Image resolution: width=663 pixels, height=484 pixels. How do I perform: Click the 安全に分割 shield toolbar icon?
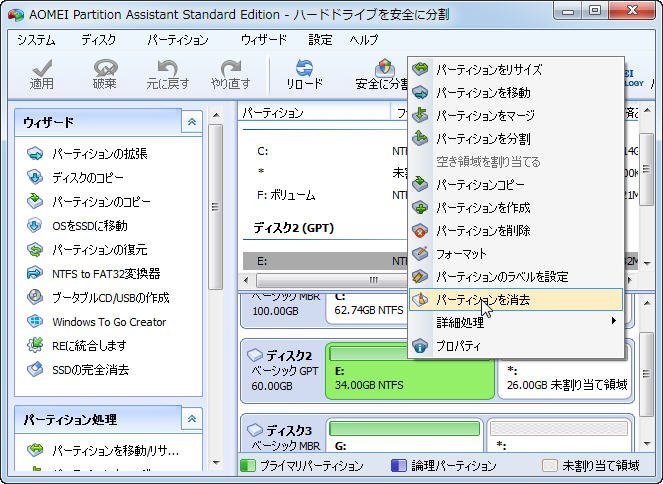(x=384, y=68)
